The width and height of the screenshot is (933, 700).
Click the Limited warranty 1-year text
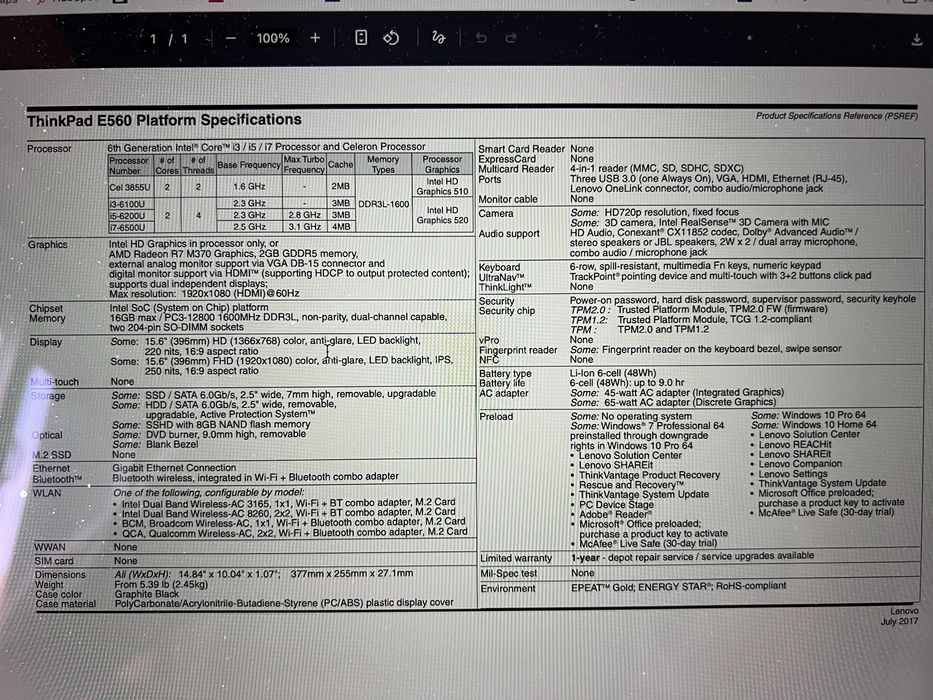[x=692, y=557]
